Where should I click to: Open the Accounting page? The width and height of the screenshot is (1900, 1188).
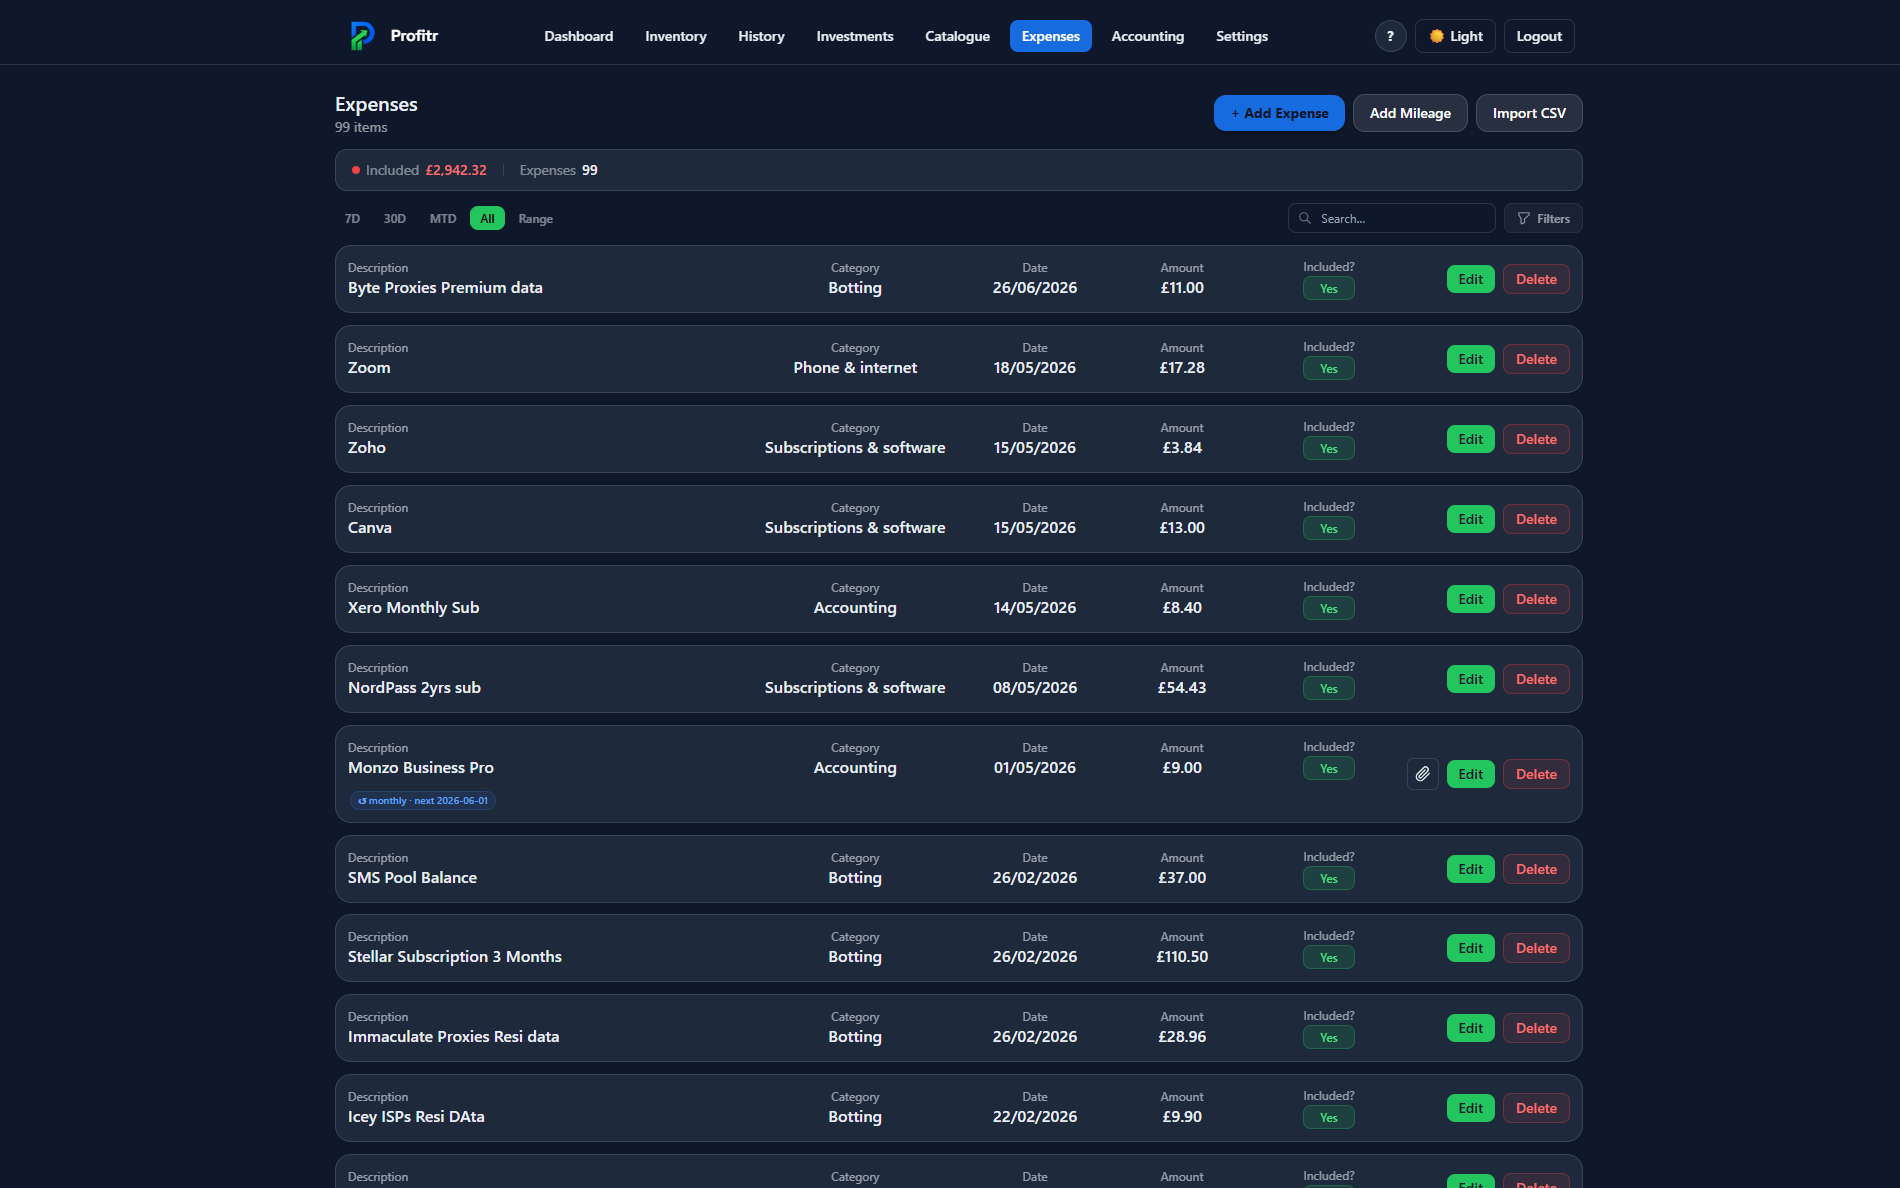pyautogui.click(x=1147, y=36)
